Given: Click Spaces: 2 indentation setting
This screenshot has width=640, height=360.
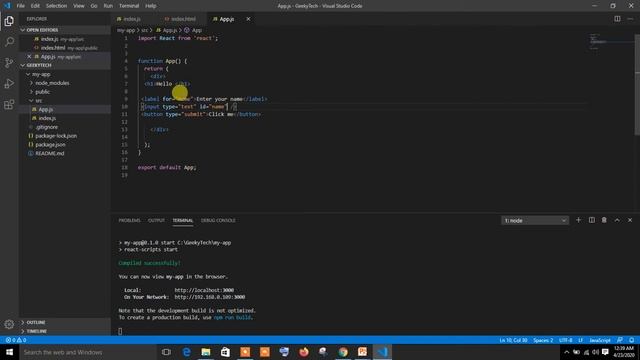Looking at the screenshot, I should click(x=543, y=340).
